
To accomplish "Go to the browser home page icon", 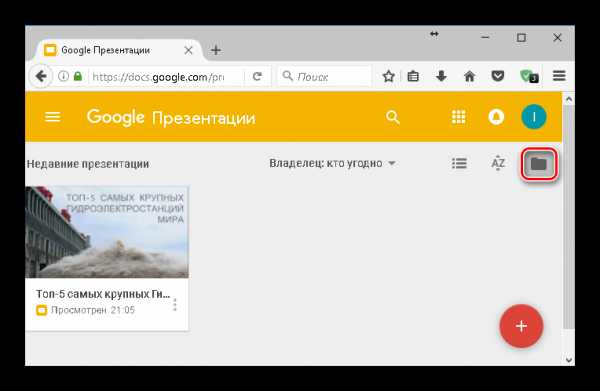I will coord(470,76).
